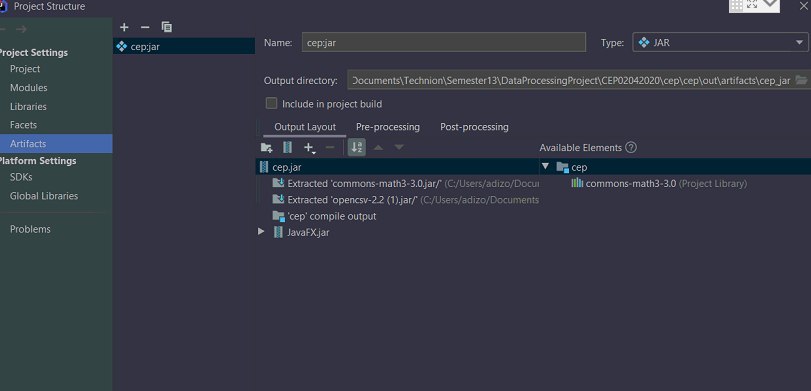Screen dimensions: 811x391
Task: Show help for Available Elements
Action: point(631,147)
